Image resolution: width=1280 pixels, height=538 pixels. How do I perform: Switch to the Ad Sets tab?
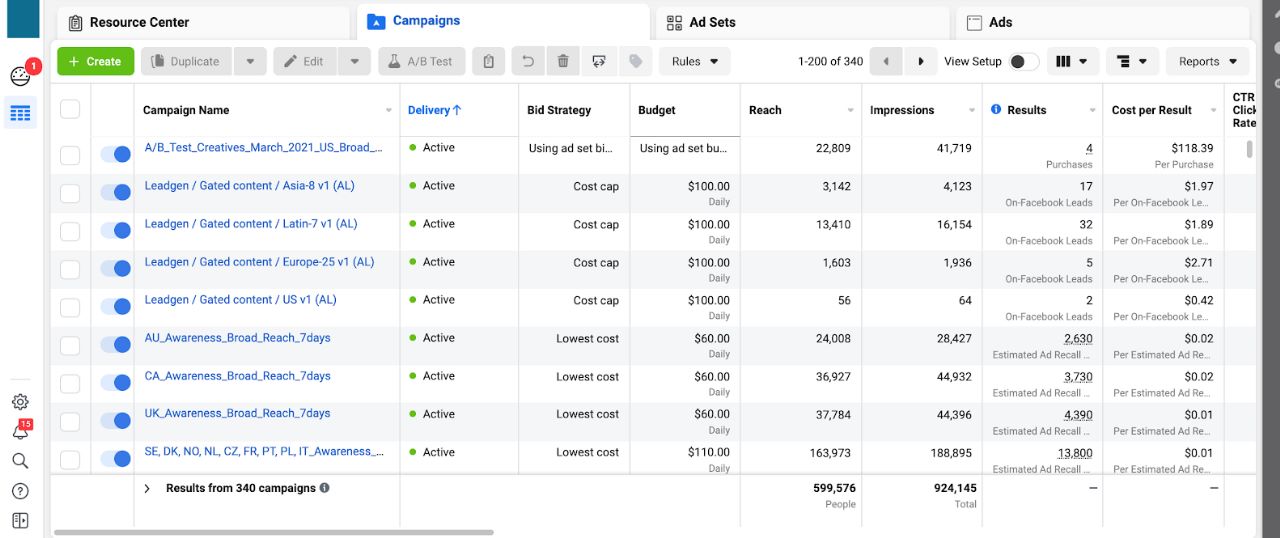pyautogui.click(x=802, y=22)
